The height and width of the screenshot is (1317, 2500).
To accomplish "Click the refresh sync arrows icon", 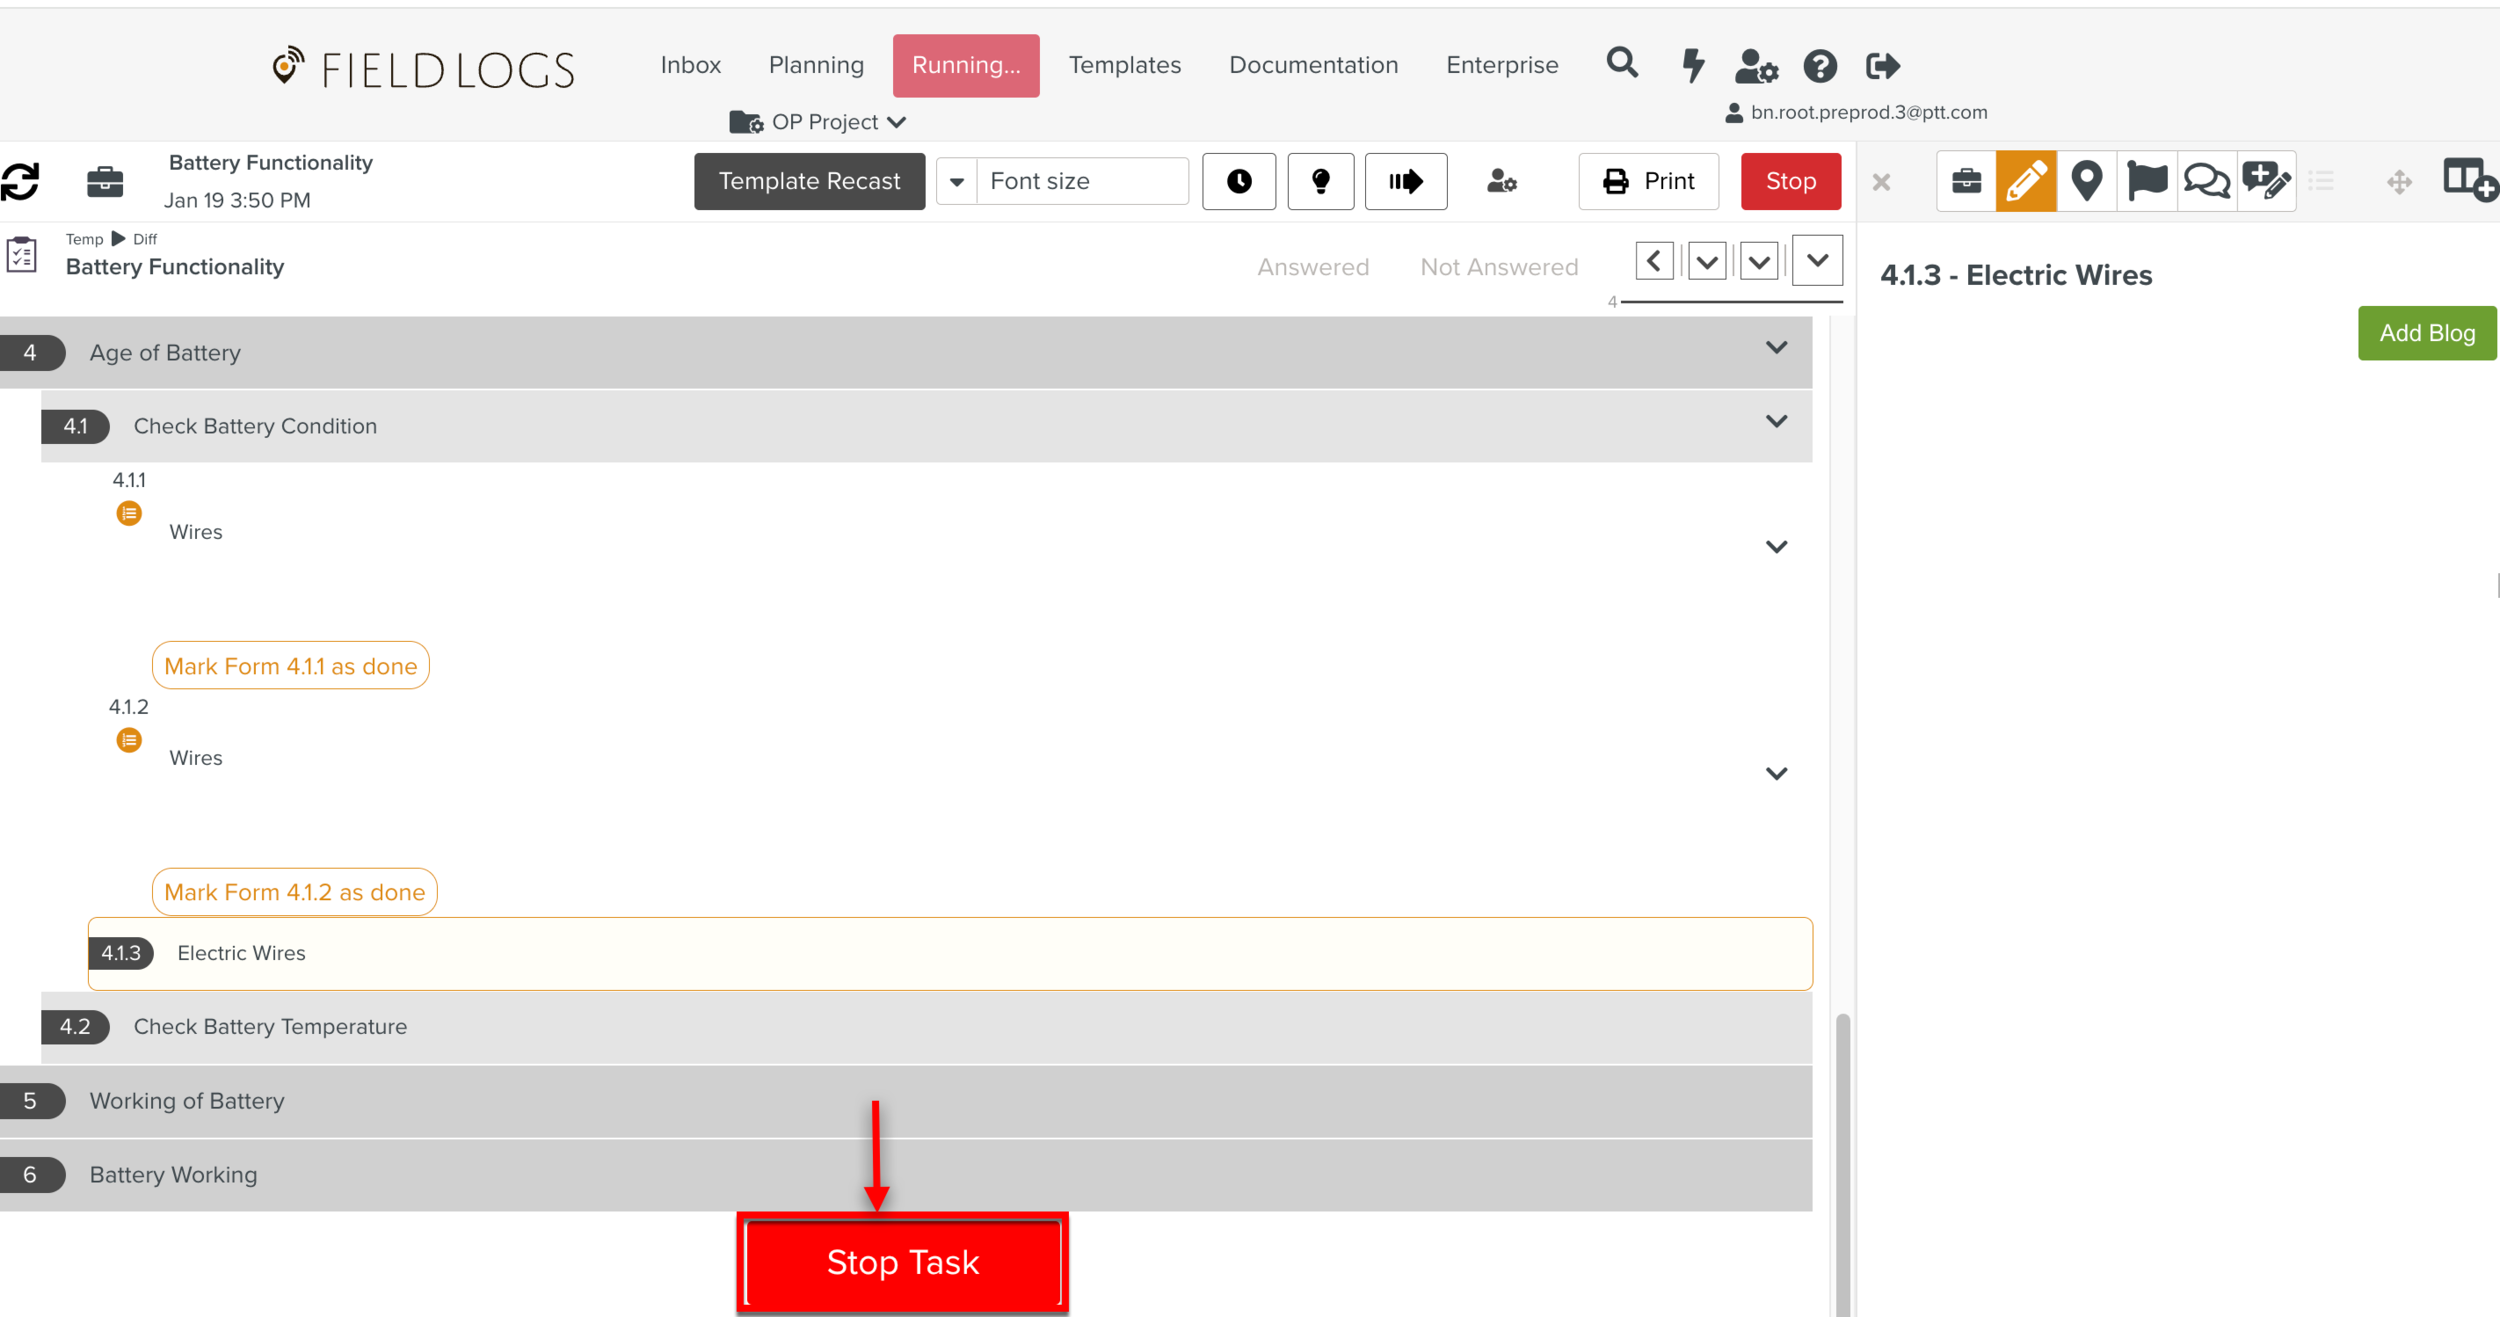I will (21, 182).
